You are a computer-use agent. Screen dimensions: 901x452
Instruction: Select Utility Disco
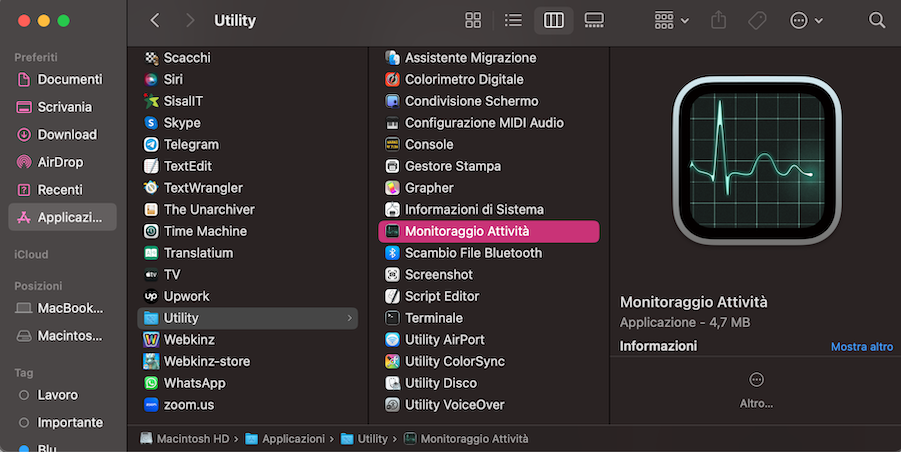point(489,383)
